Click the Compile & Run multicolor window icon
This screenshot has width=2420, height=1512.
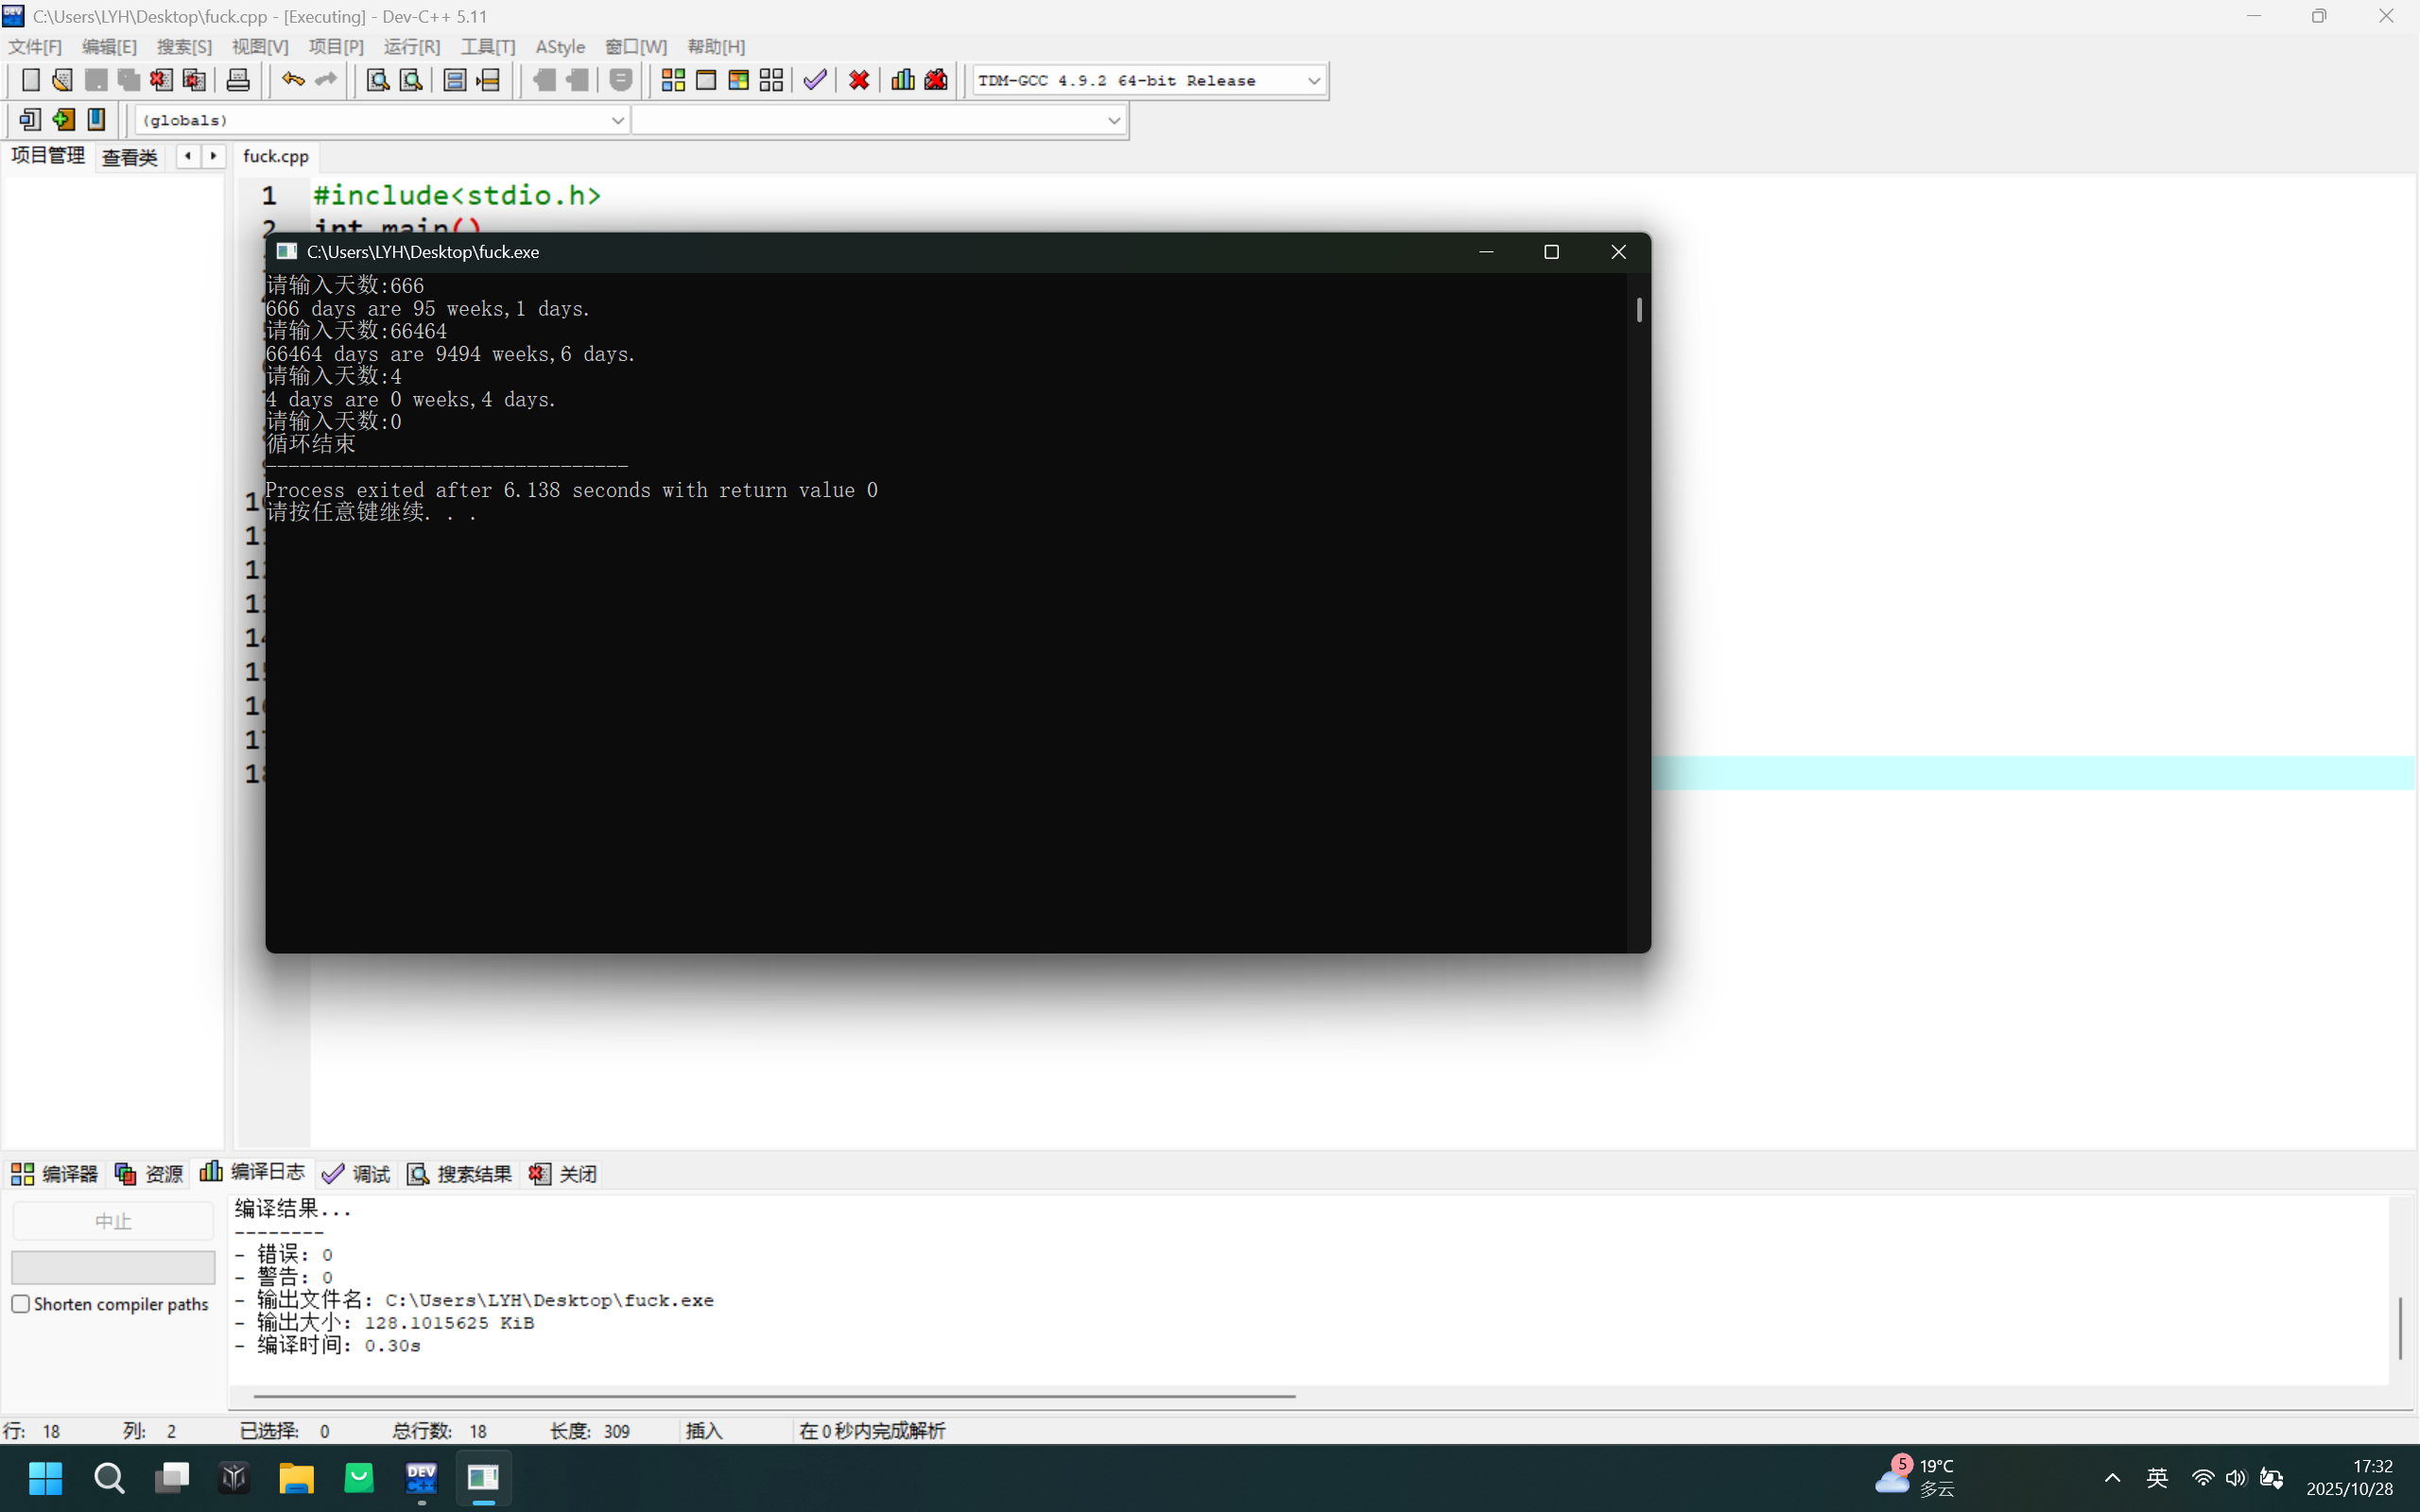[x=738, y=80]
